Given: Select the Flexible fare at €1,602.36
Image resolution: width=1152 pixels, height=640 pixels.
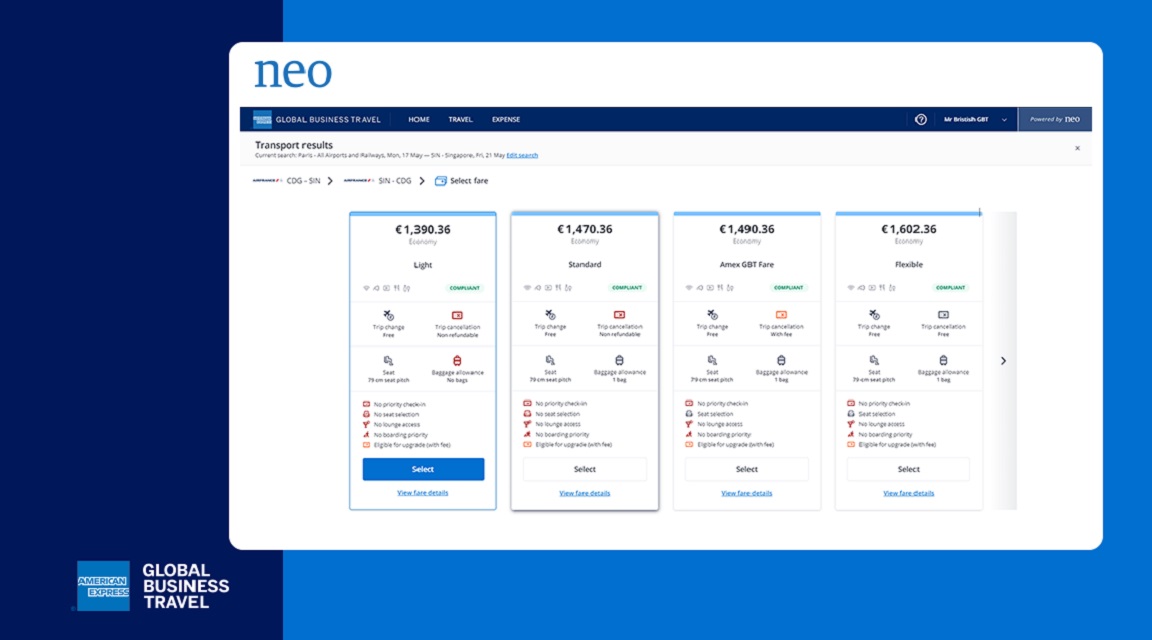Looking at the screenshot, I should click(x=908, y=469).
